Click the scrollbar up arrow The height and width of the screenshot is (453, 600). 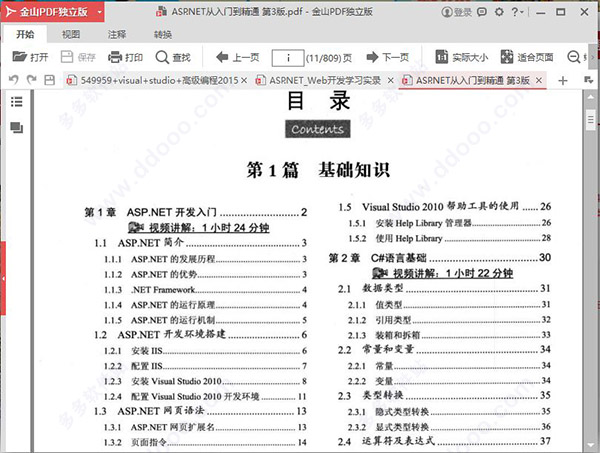(x=591, y=97)
